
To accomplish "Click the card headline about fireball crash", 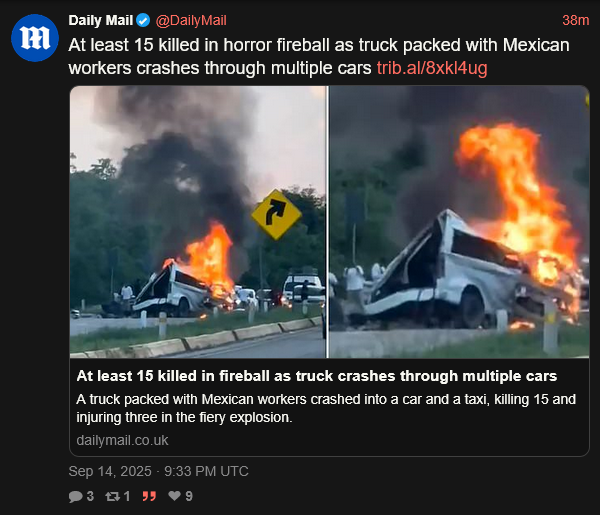I will click(317, 376).
